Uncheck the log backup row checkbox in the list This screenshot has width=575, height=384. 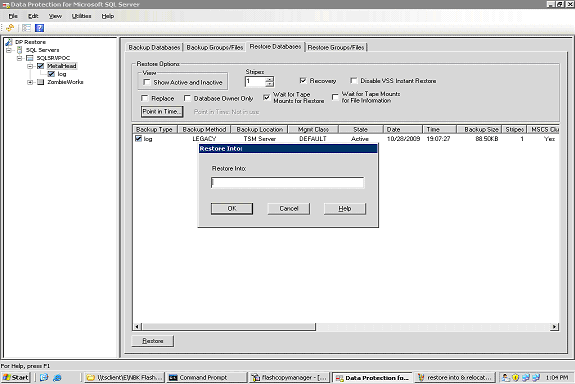(x=138, y=139)
